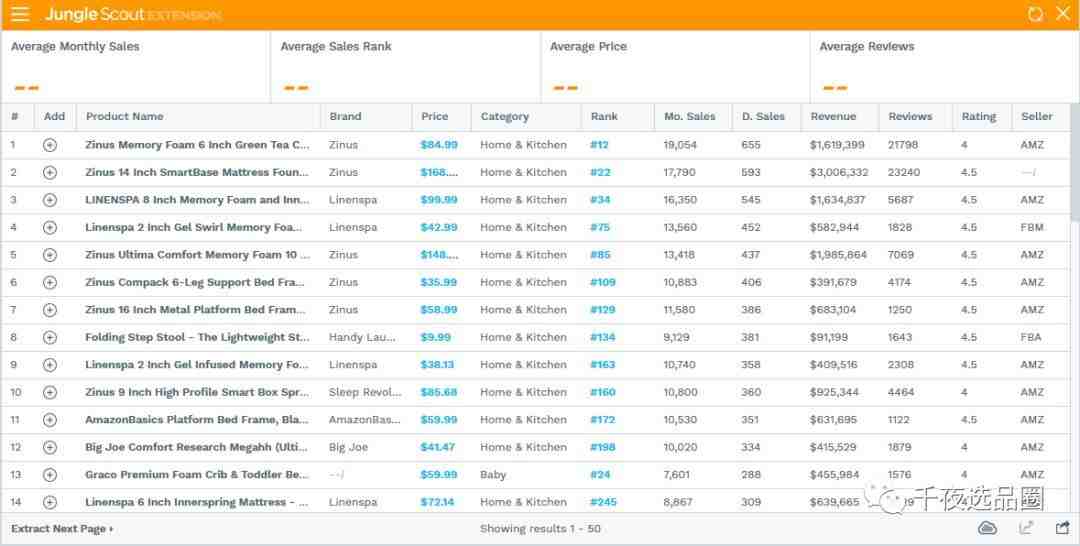Add Folding Step Stool product
The height and width of the screenshot is (546, 1080).
(50, 337)
